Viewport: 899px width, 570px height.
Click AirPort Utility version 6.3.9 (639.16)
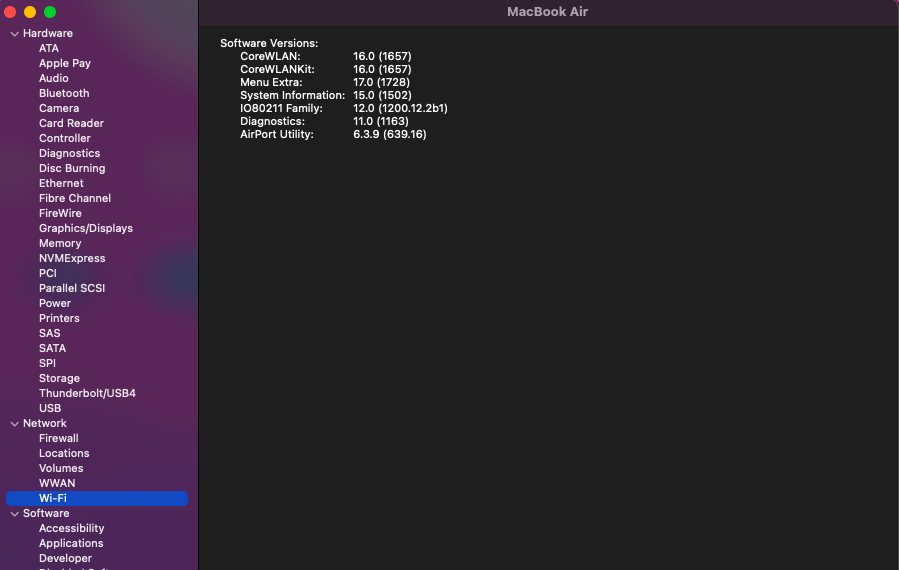390,134
